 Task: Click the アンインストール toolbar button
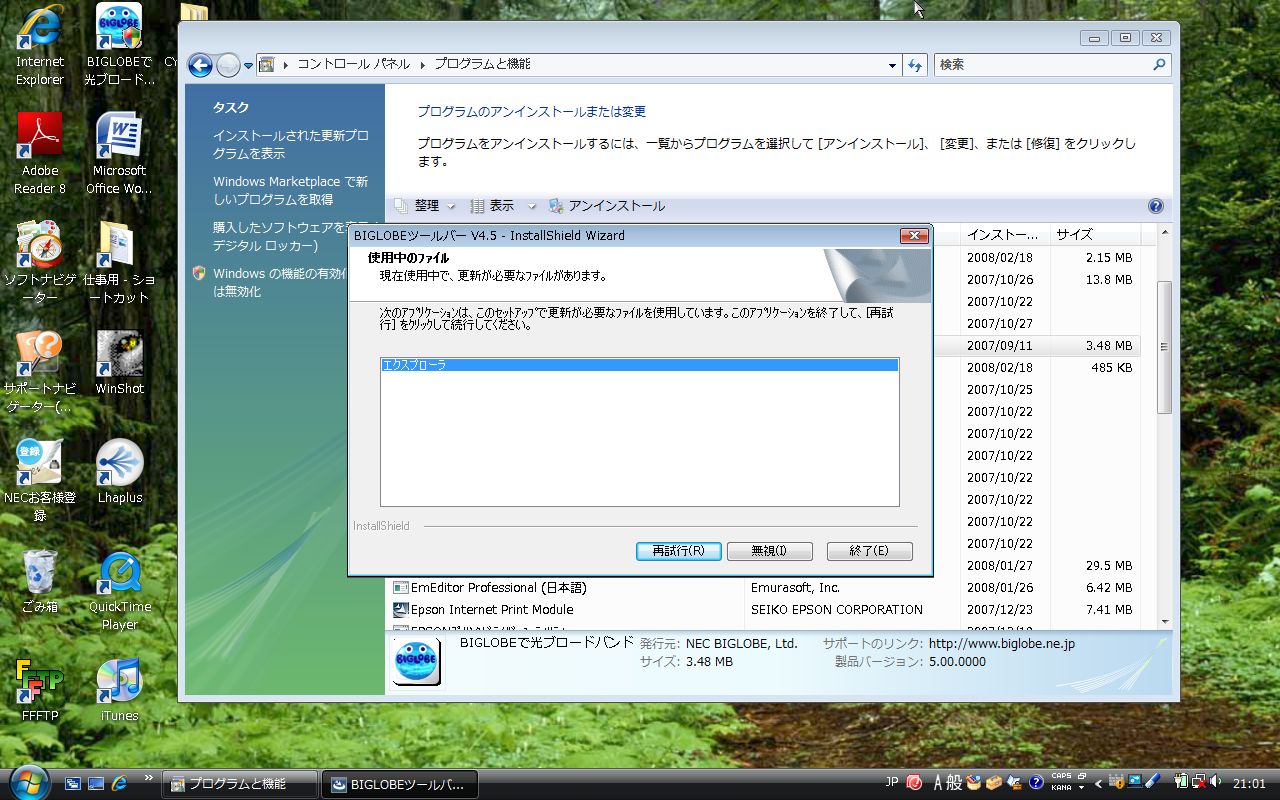tap(607, 206)
